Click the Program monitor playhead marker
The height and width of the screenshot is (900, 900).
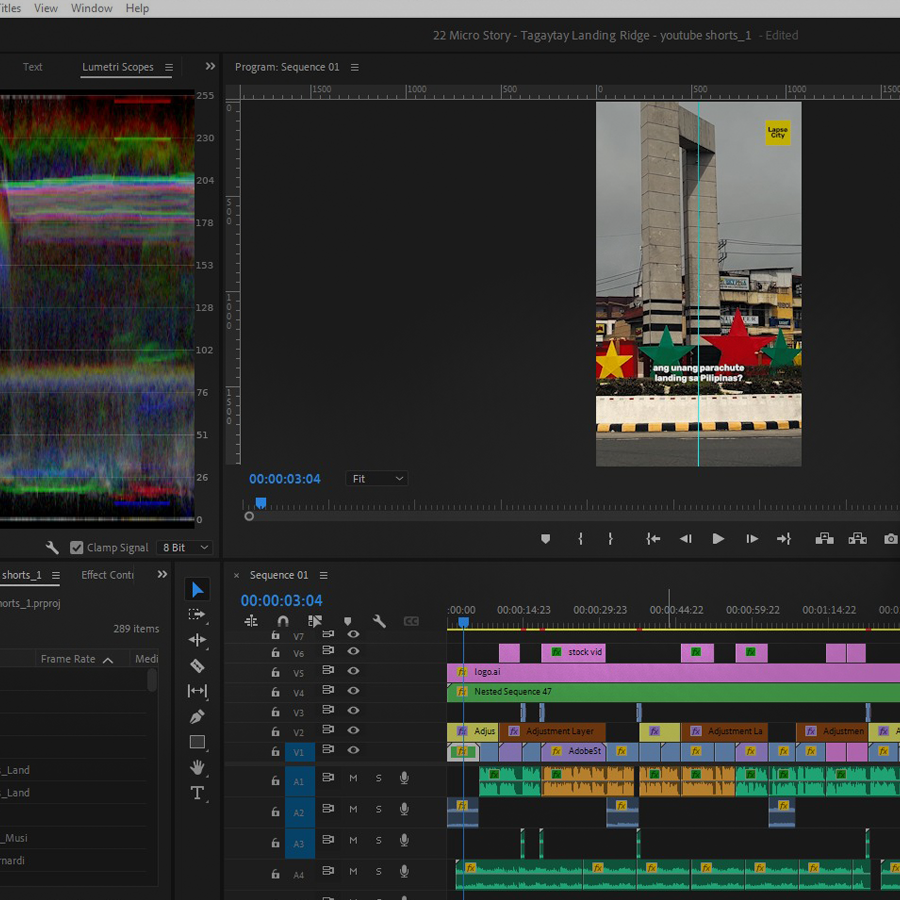pyautogui.click(x=261, y=503)
